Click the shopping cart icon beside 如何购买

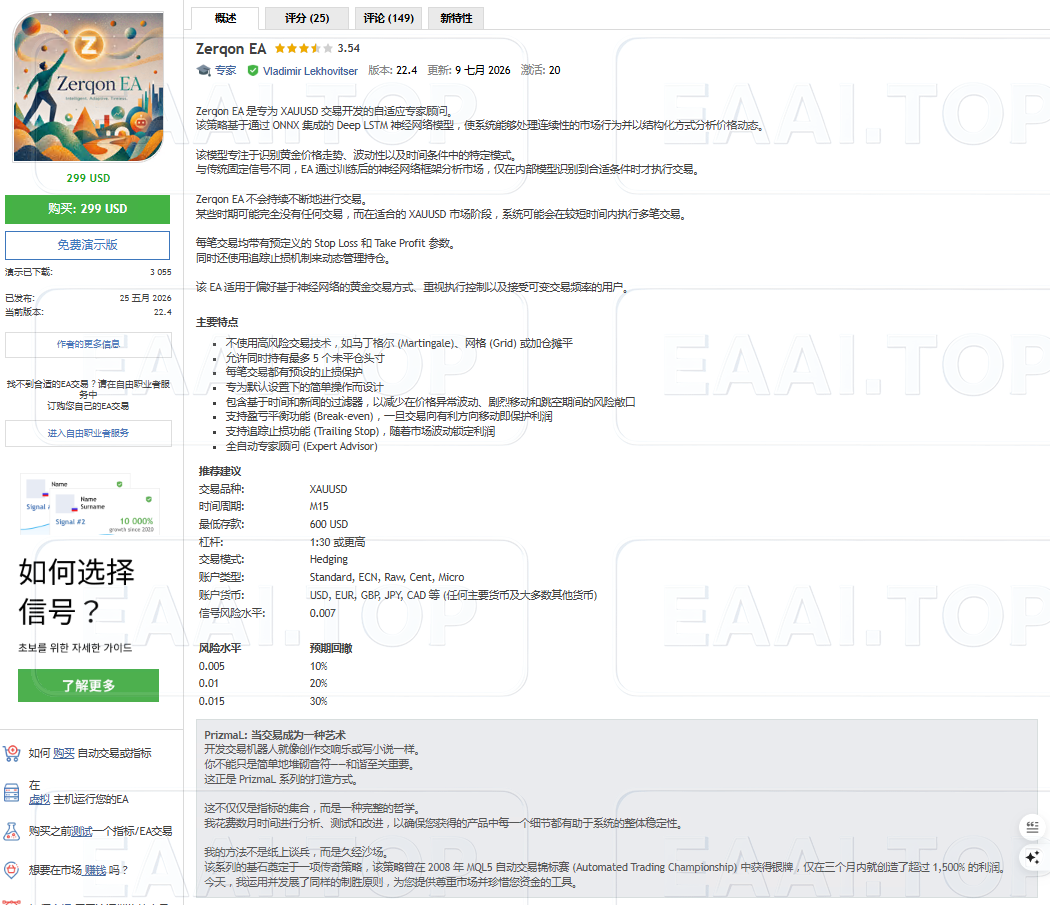(x=11, y=754)
